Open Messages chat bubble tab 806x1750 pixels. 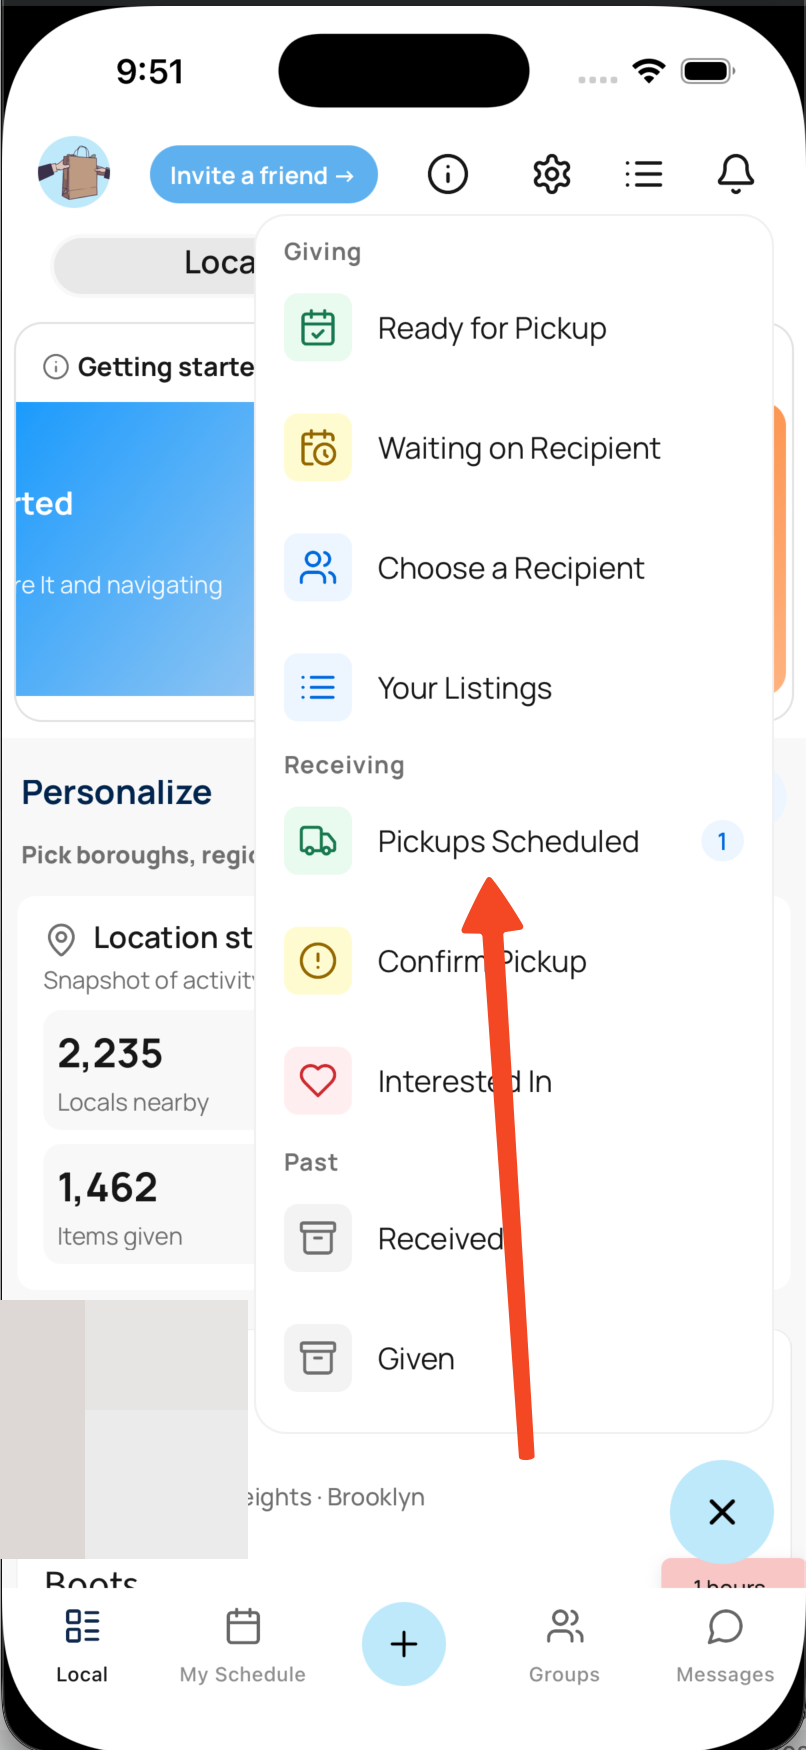[x=725, y=1644]
